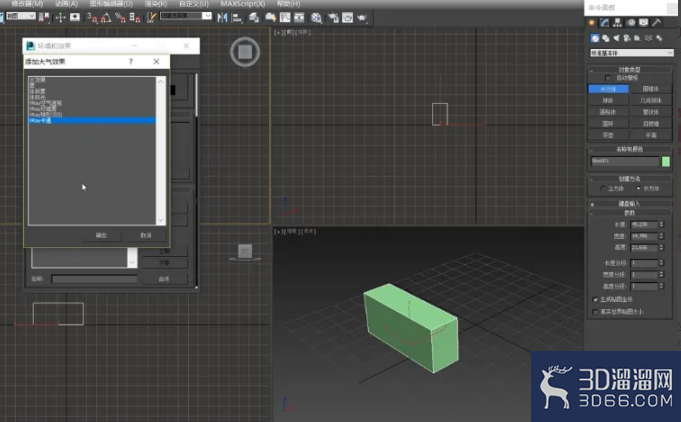Viewport: 681px width, 422px height.
Task: Select the Shapes category icon
Action: coord(605,38)
